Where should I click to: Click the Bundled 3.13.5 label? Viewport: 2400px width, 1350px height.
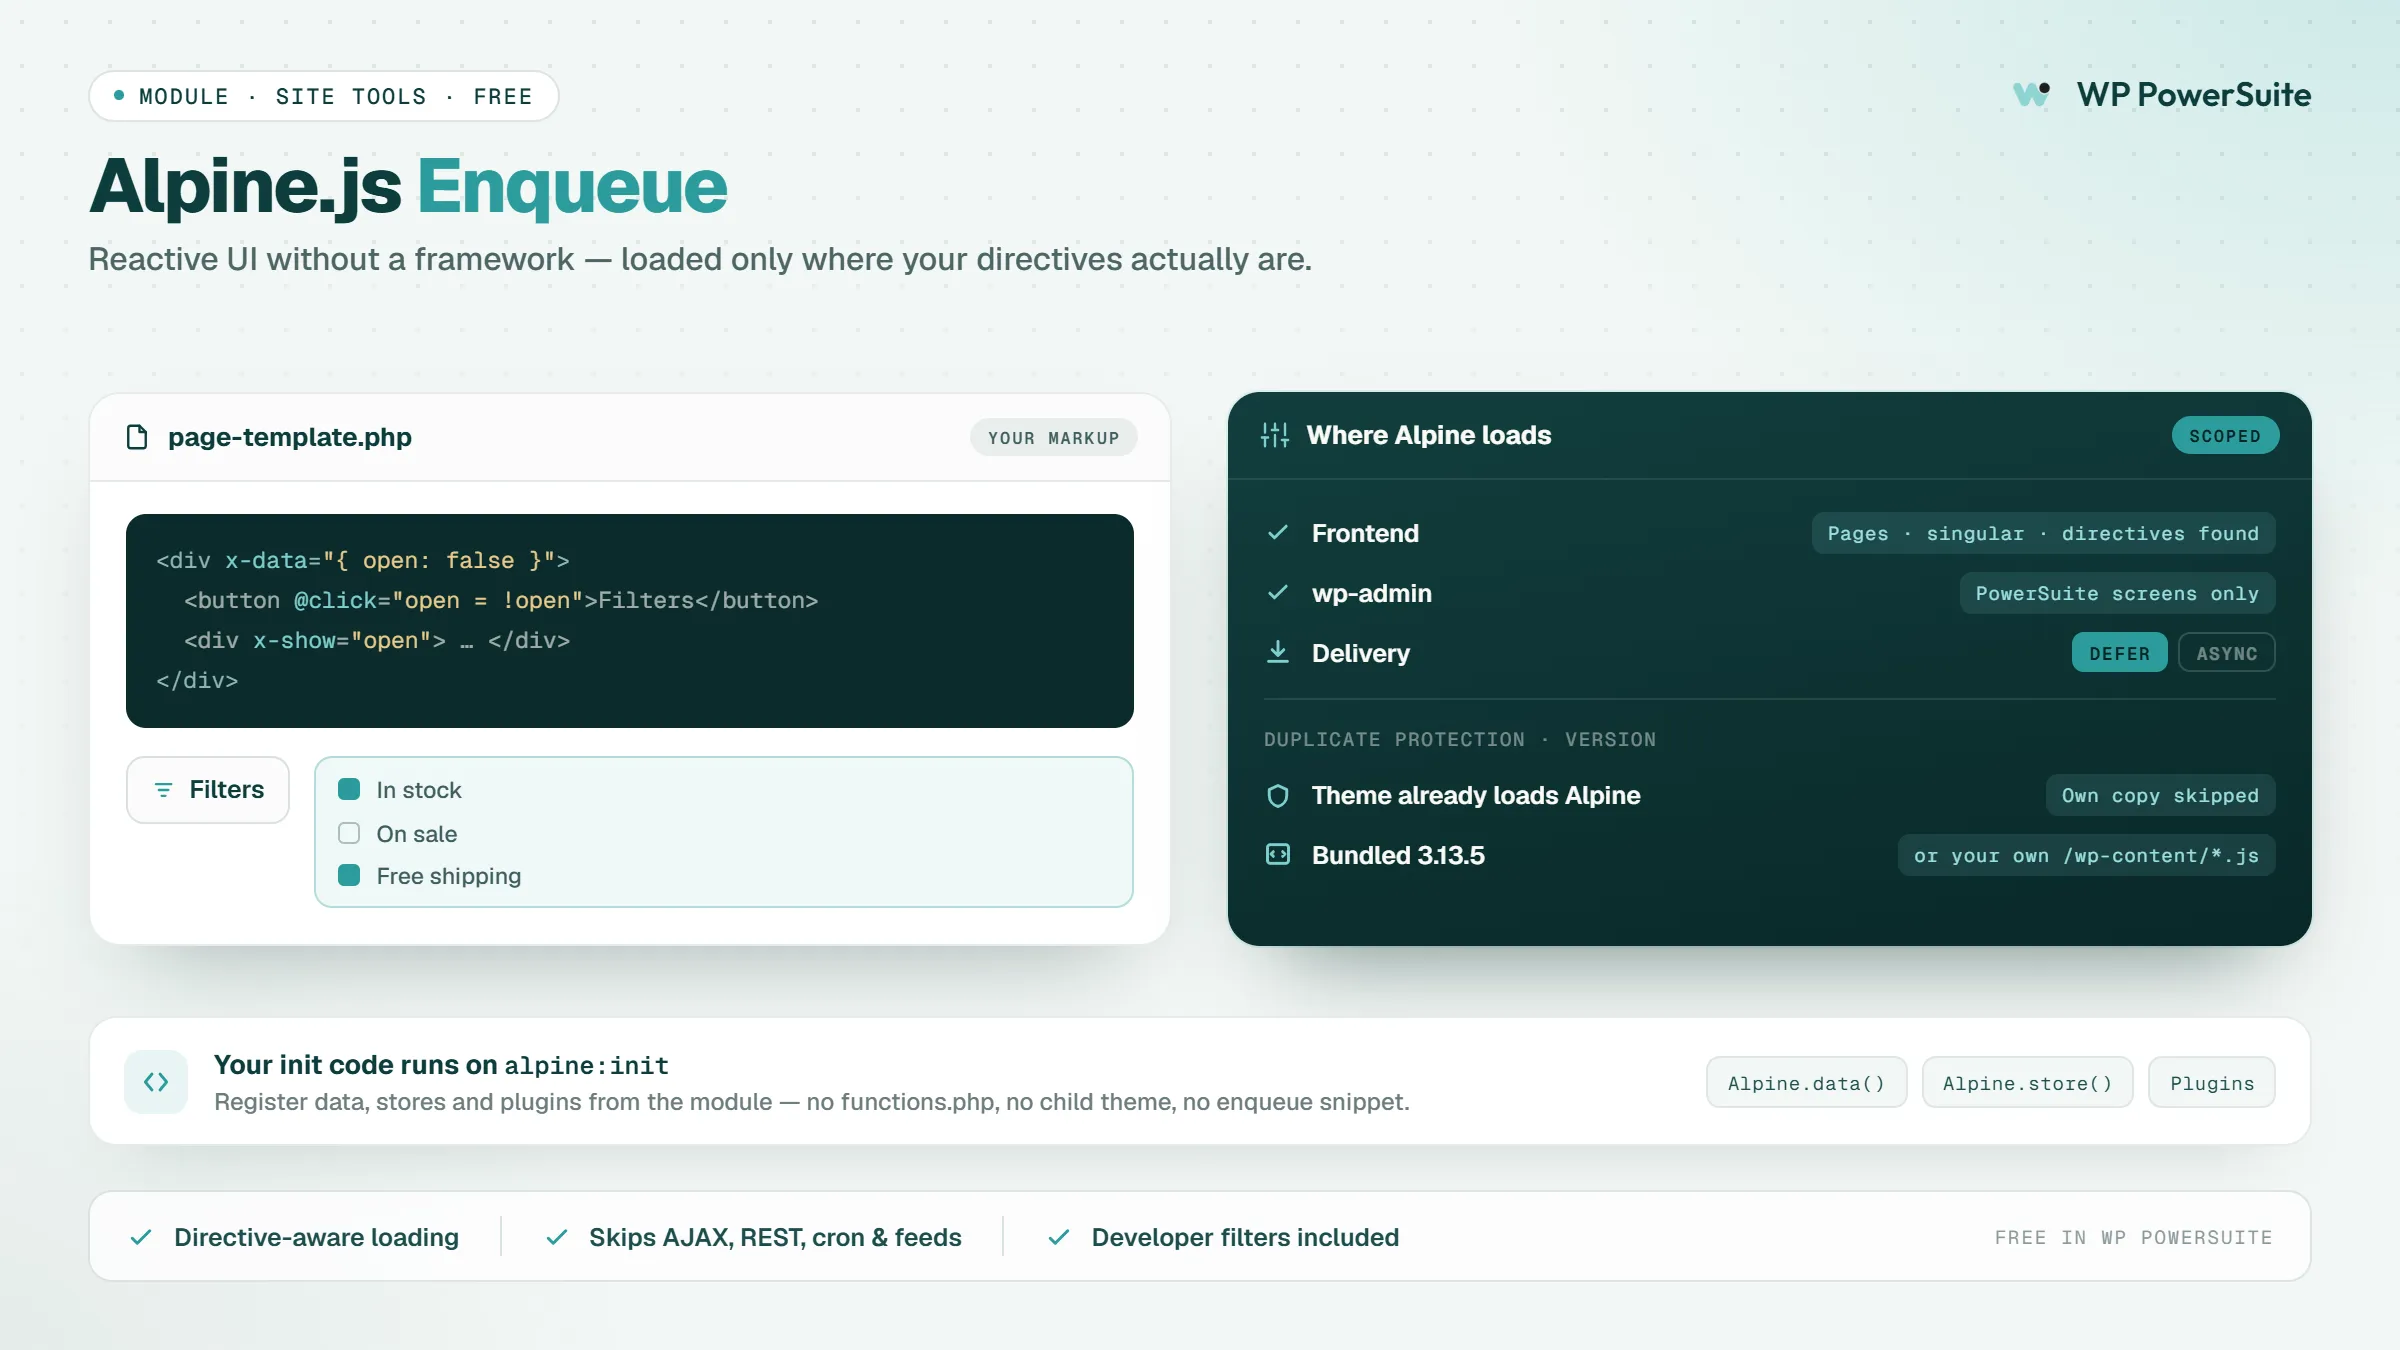[x=1398, y=855]
